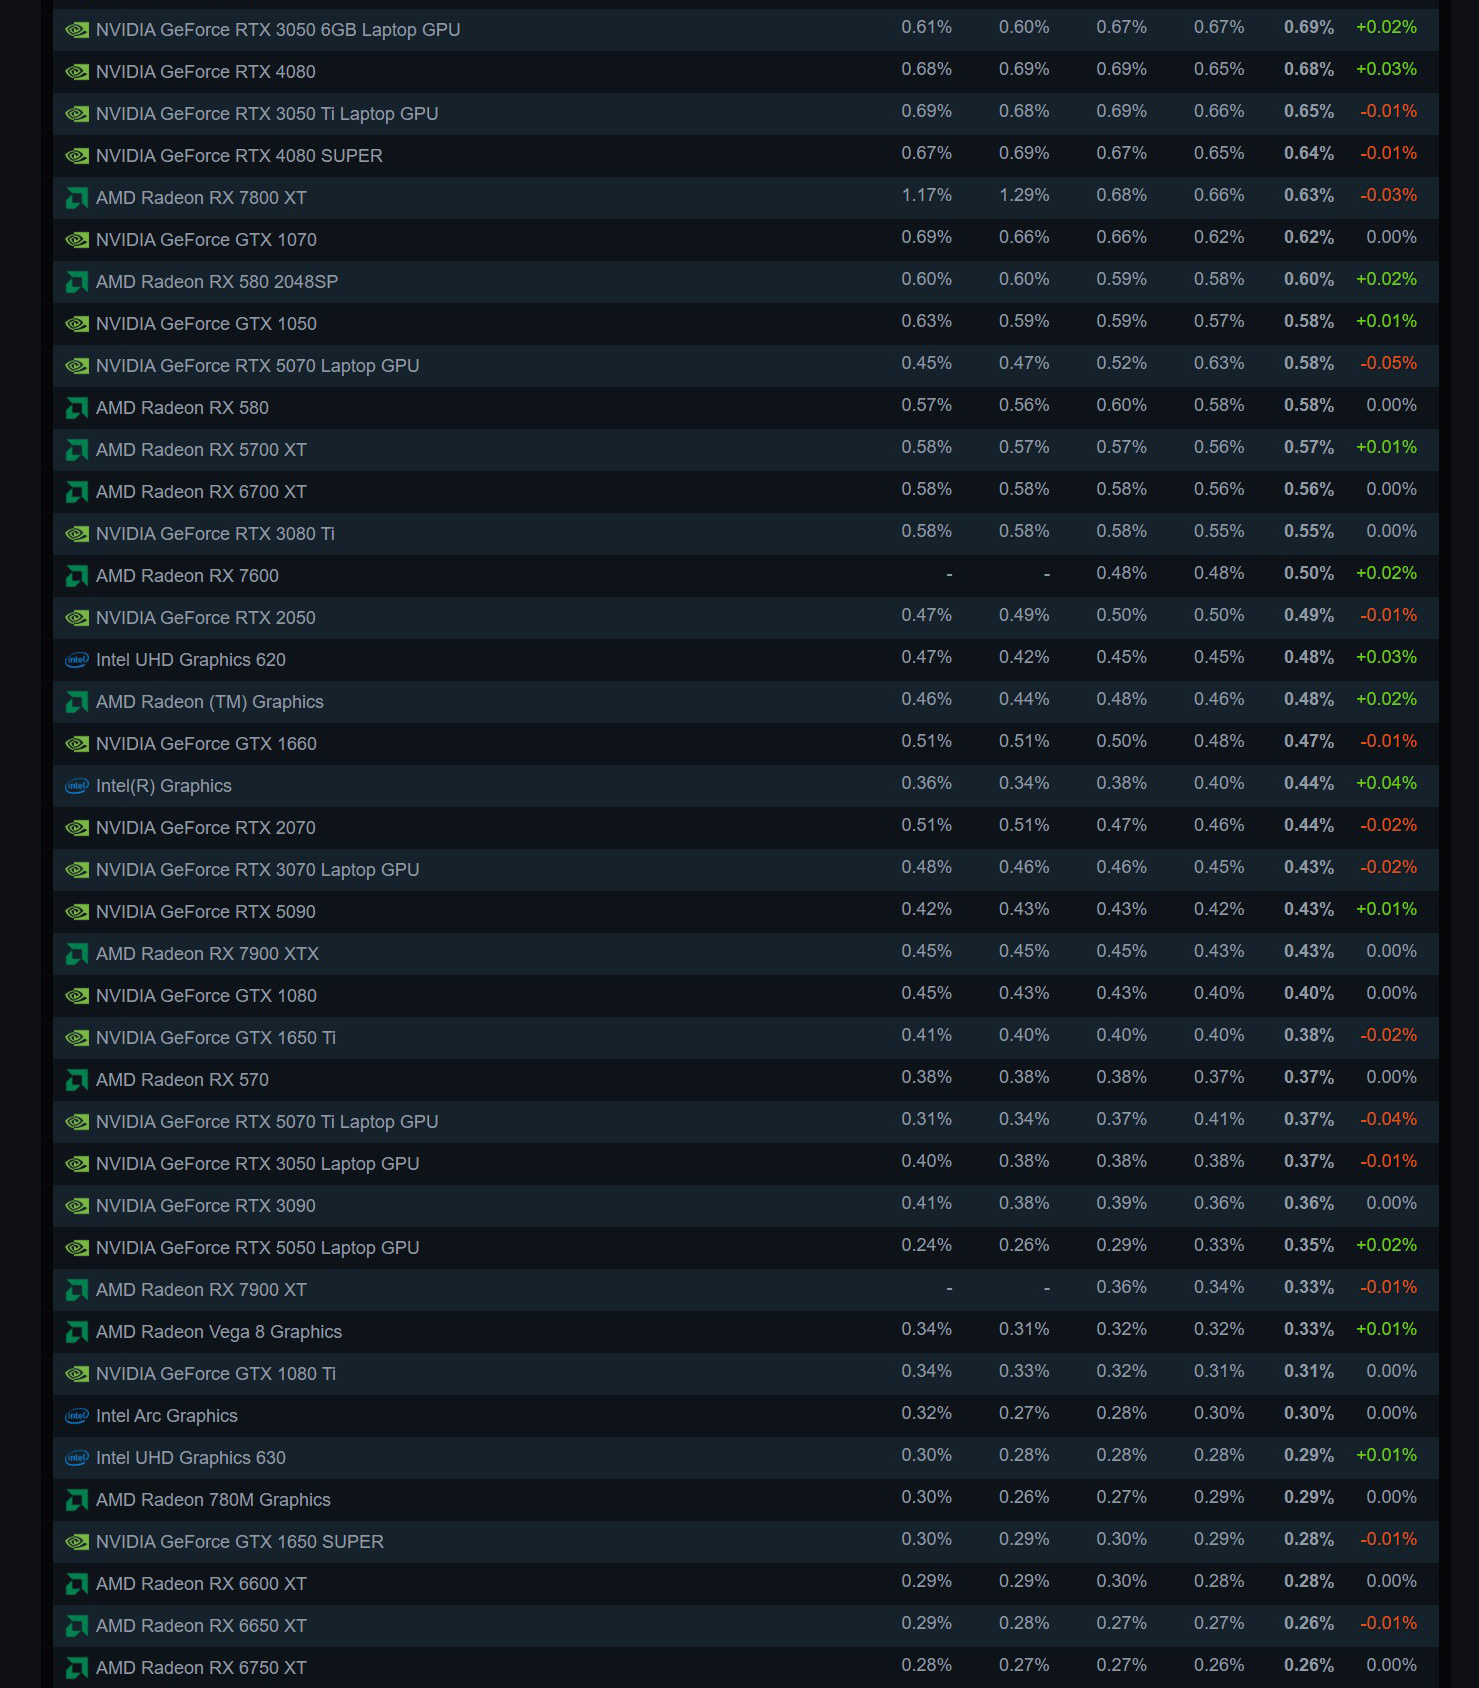The image size is (1479, 1688).
Task: Click bold 0.44% in the RTX 2070 row
Action: tap(1309, 825)
